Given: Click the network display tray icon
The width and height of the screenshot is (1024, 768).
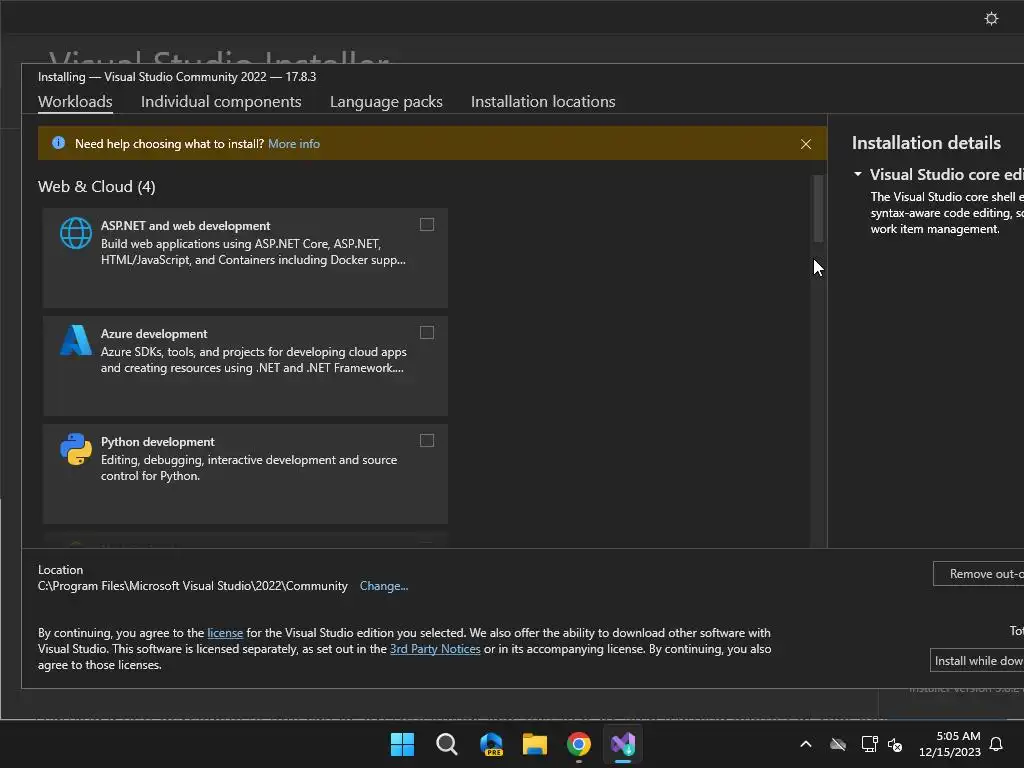Looking at the screenshot, I should pos(869,744).
